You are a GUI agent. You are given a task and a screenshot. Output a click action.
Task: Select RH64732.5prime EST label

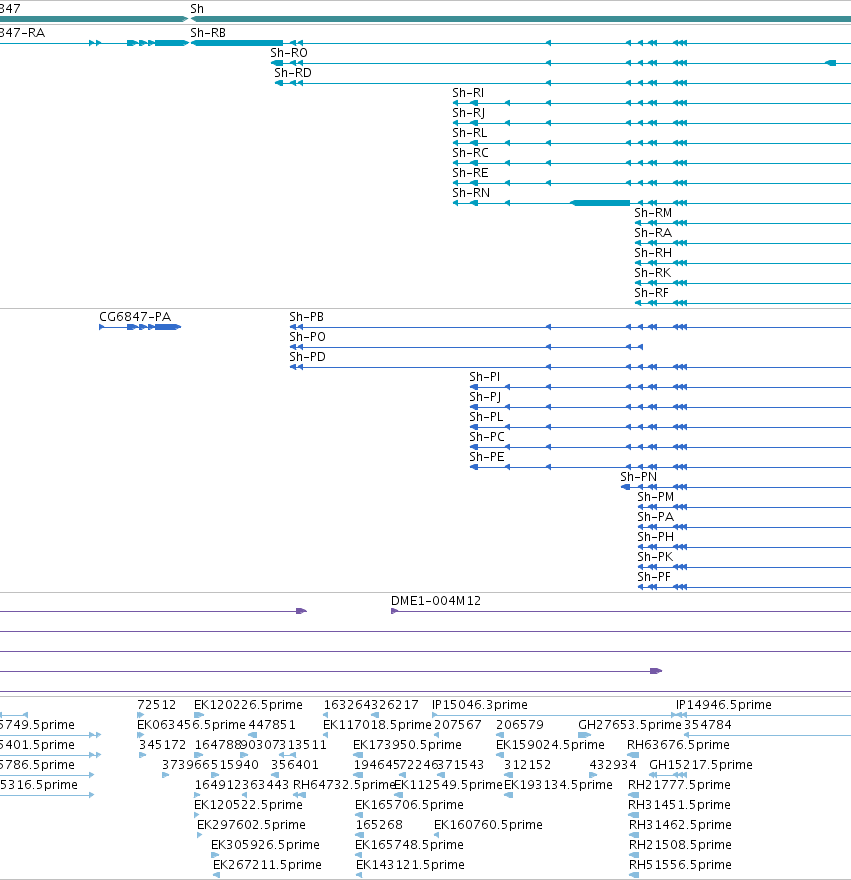tap(345, 785)
